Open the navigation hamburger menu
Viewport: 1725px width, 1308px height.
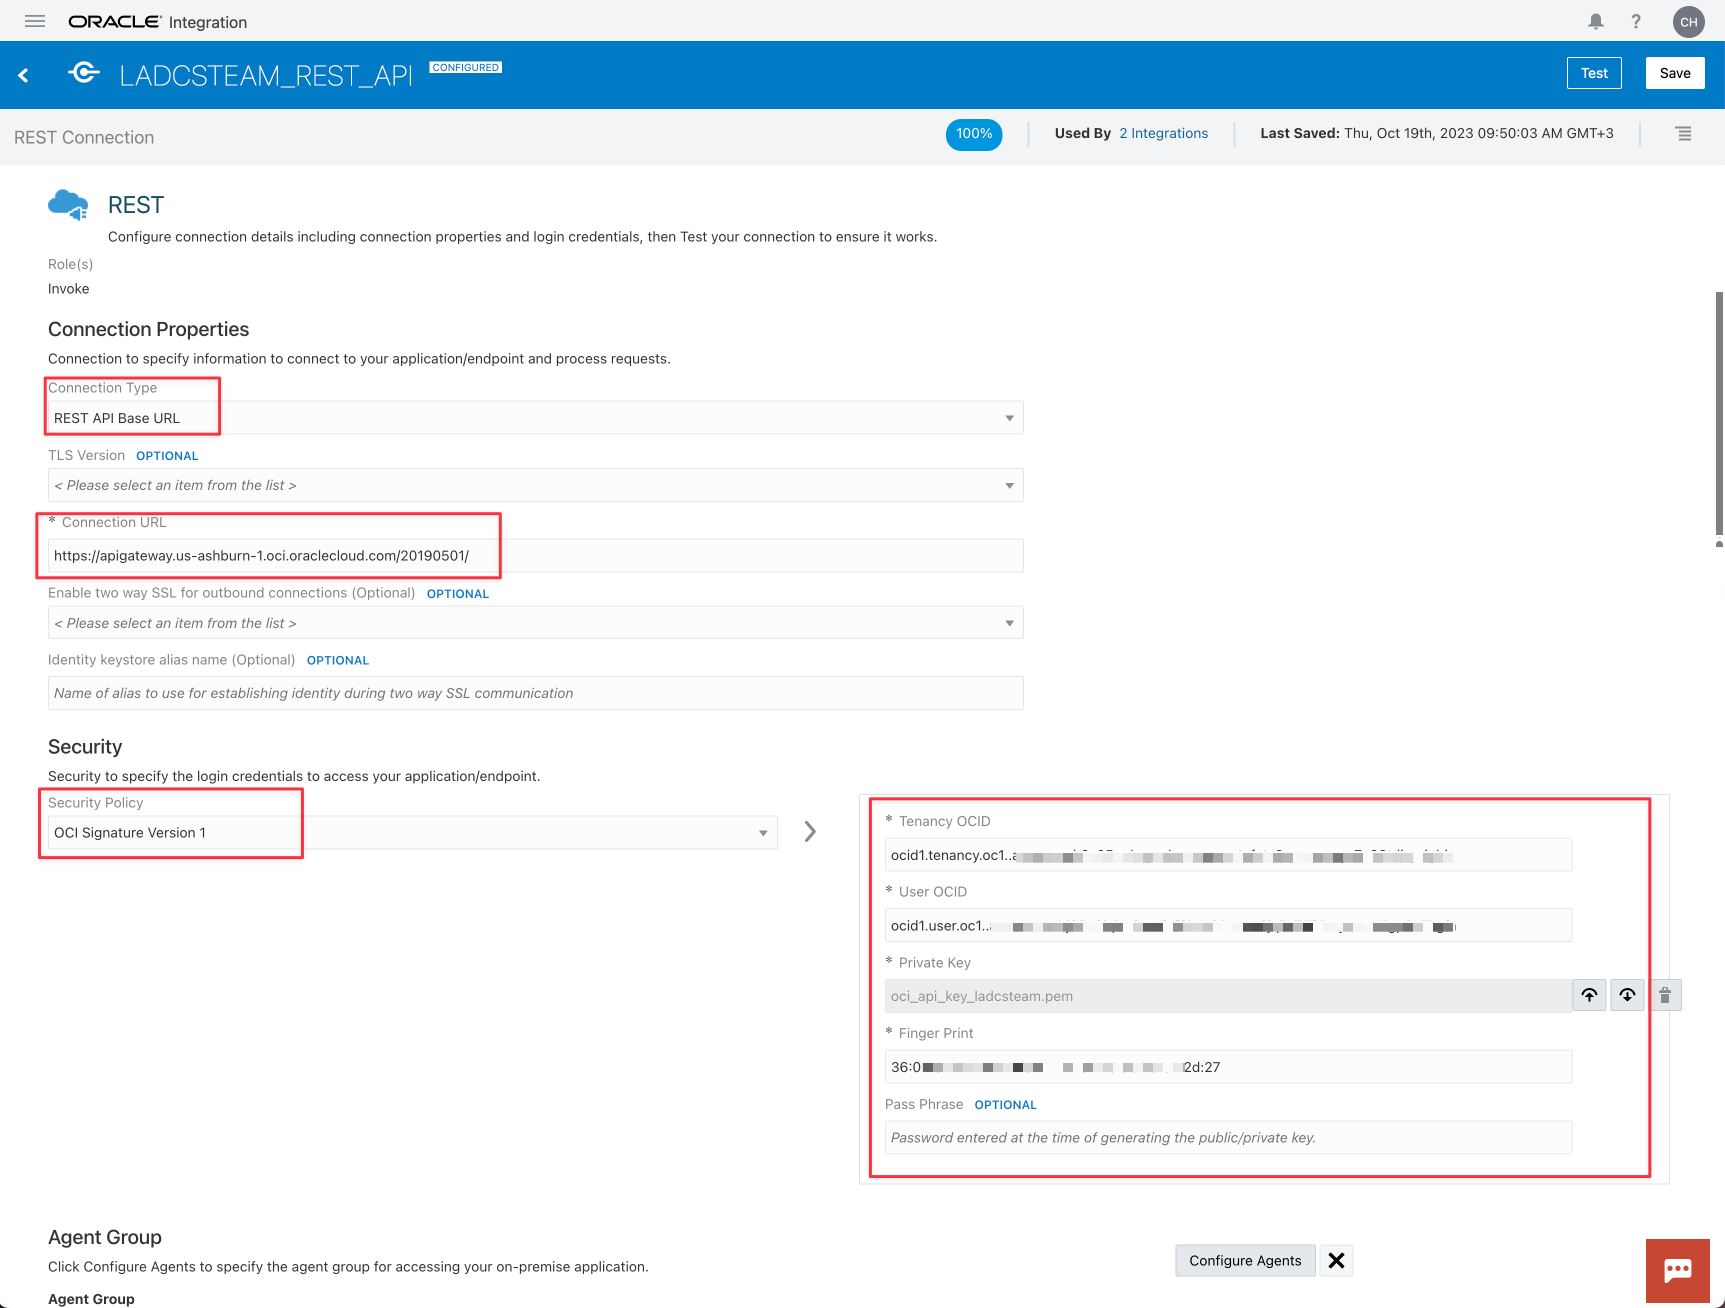34,21
